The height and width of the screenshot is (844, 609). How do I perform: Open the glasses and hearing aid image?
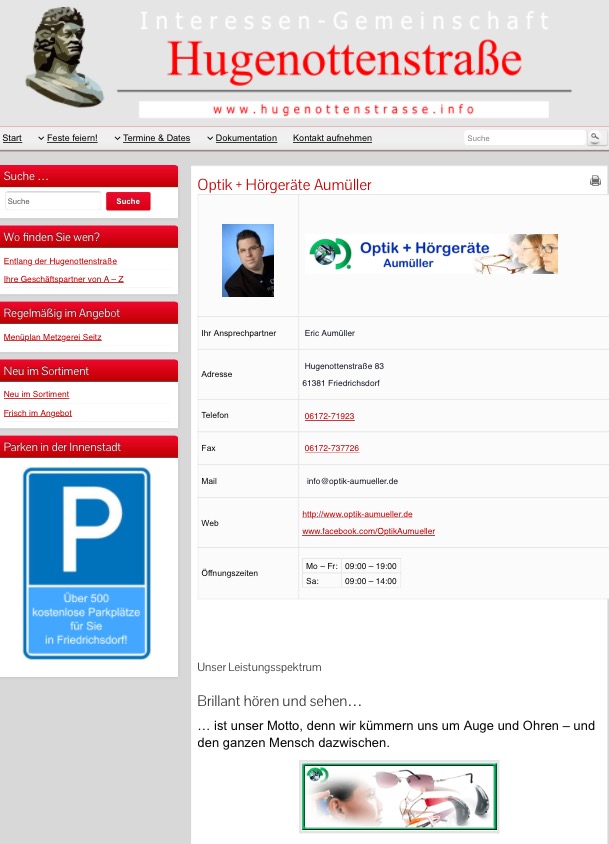tap(399, 797)
